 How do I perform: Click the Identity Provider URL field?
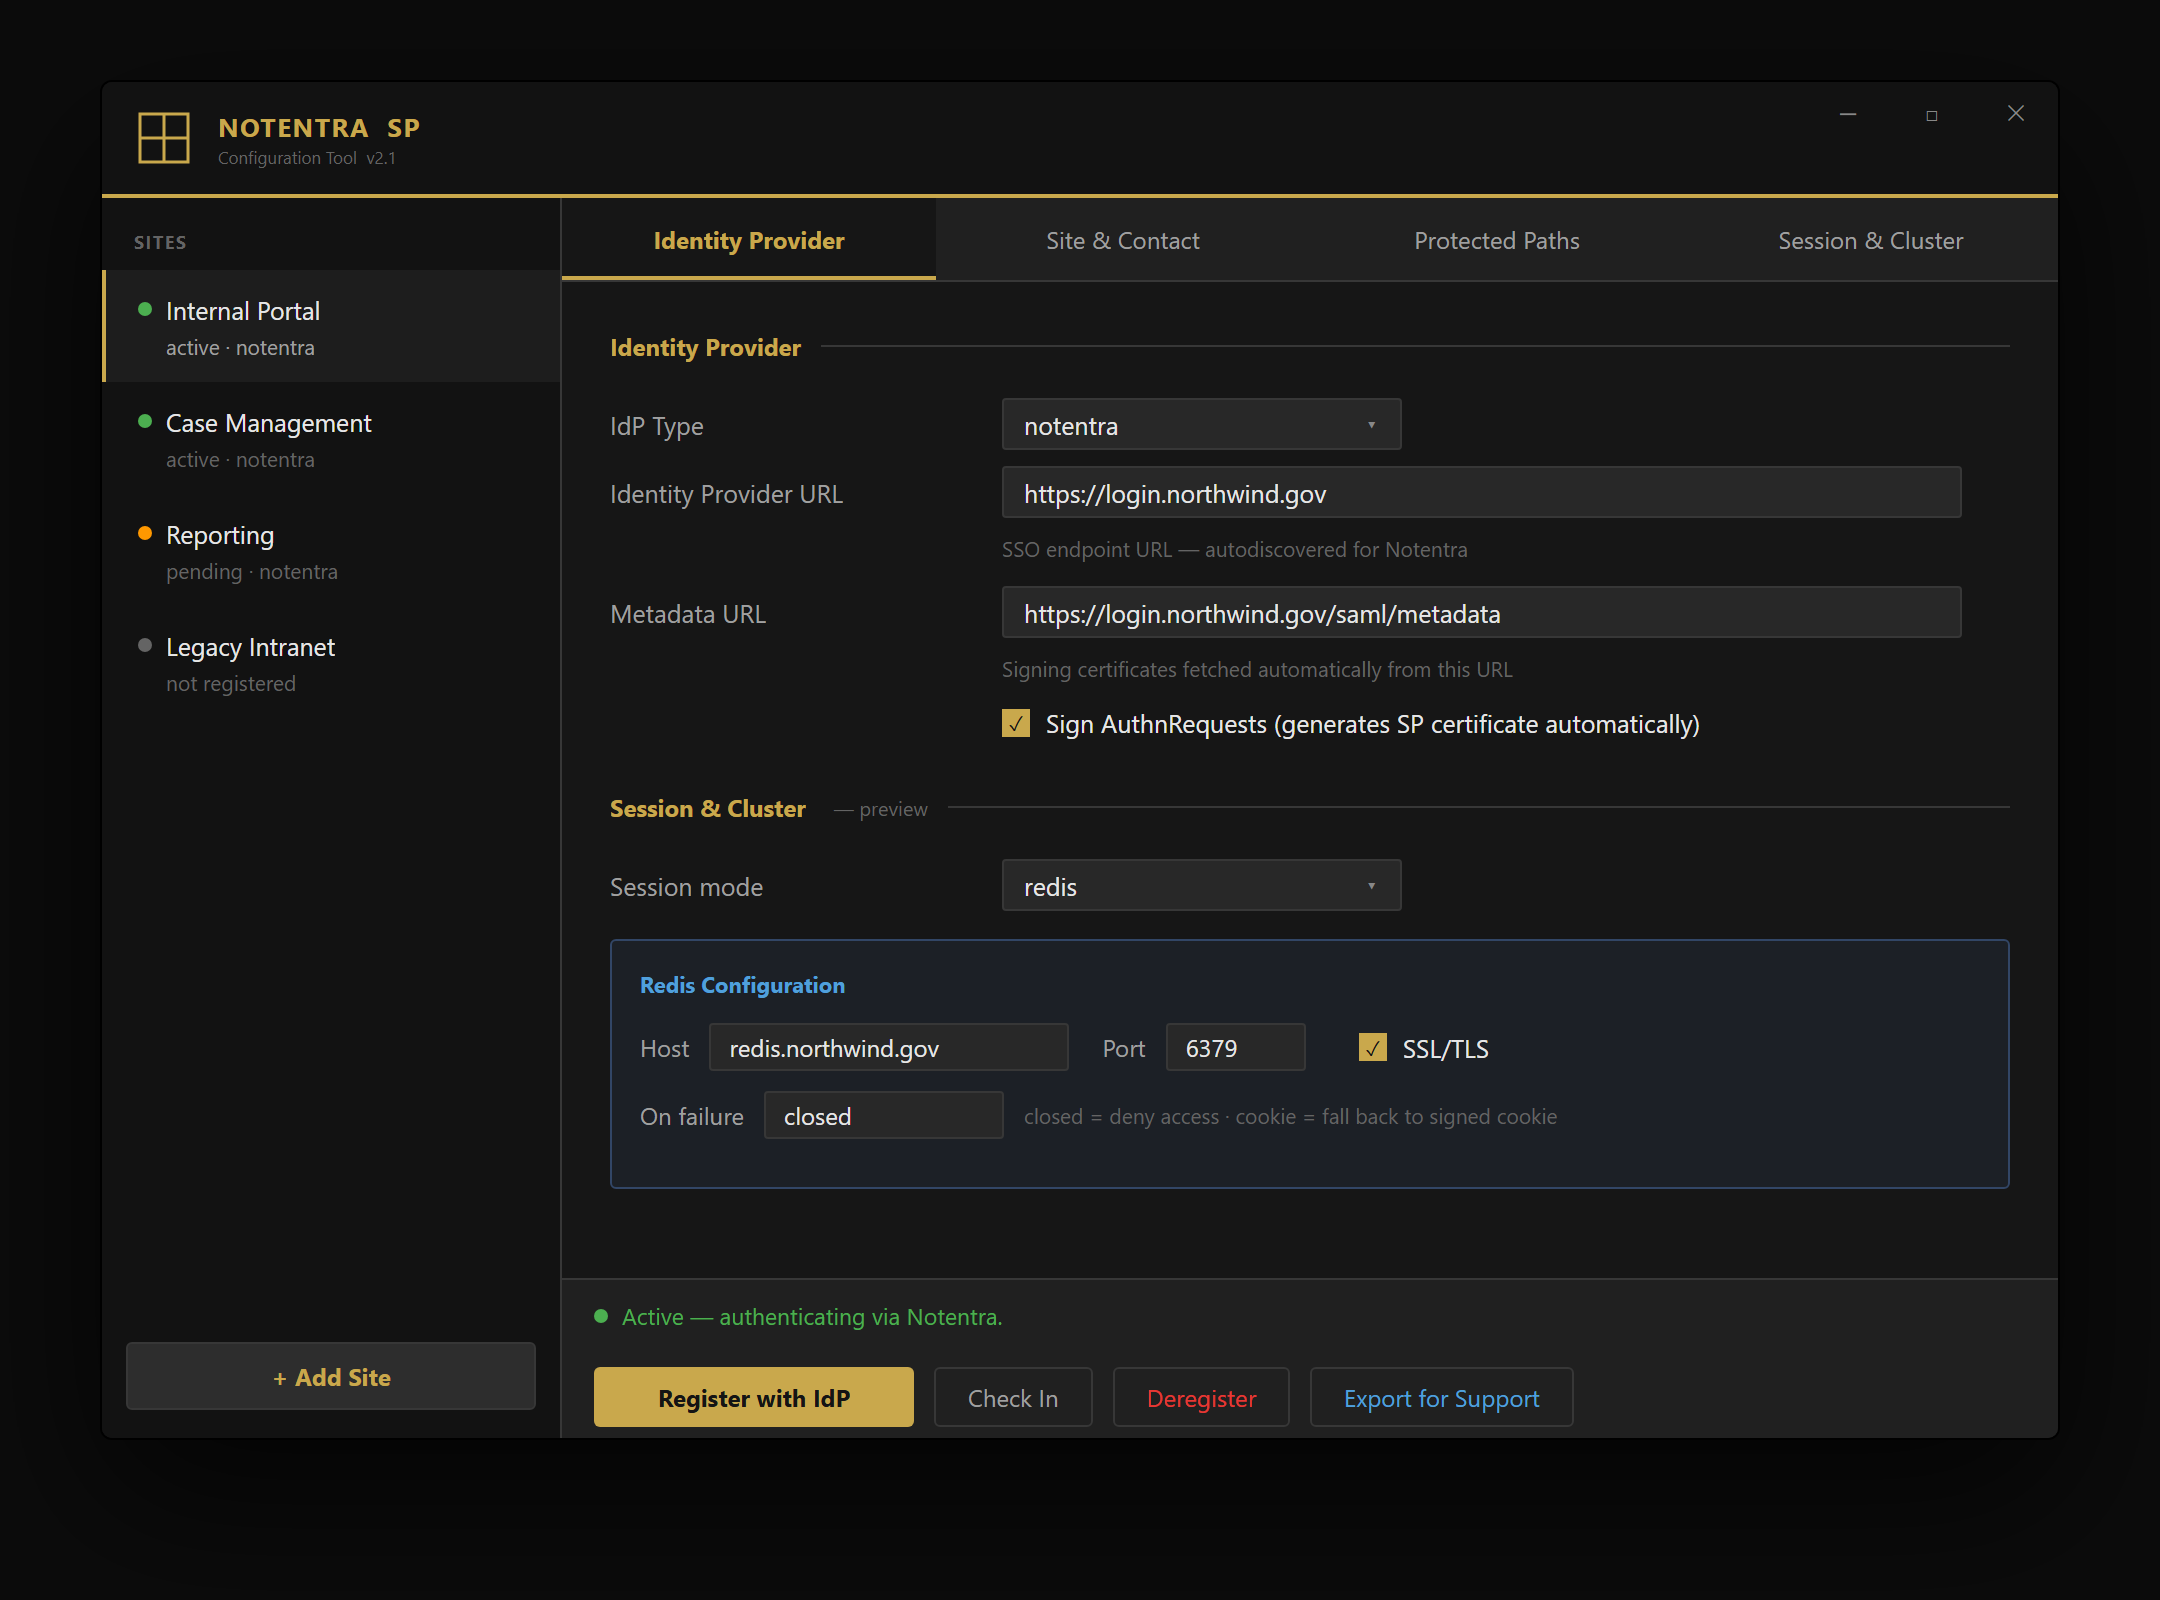[1482, 493]
